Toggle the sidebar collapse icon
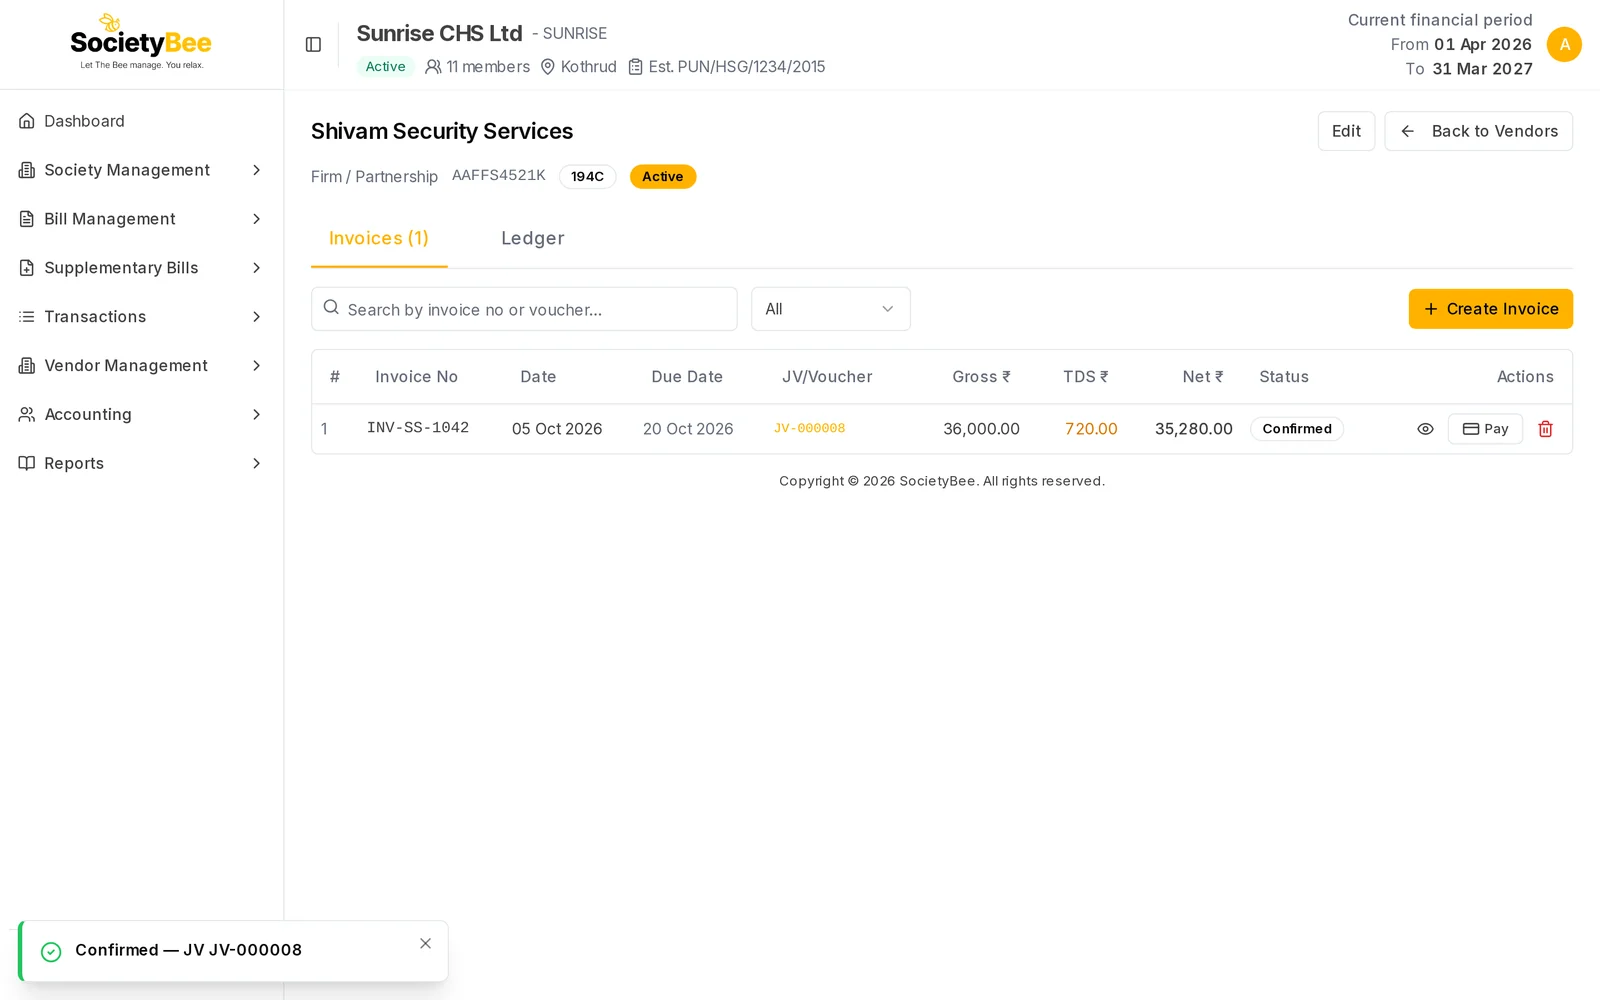 pyautogui.click(x=313, y=45)
